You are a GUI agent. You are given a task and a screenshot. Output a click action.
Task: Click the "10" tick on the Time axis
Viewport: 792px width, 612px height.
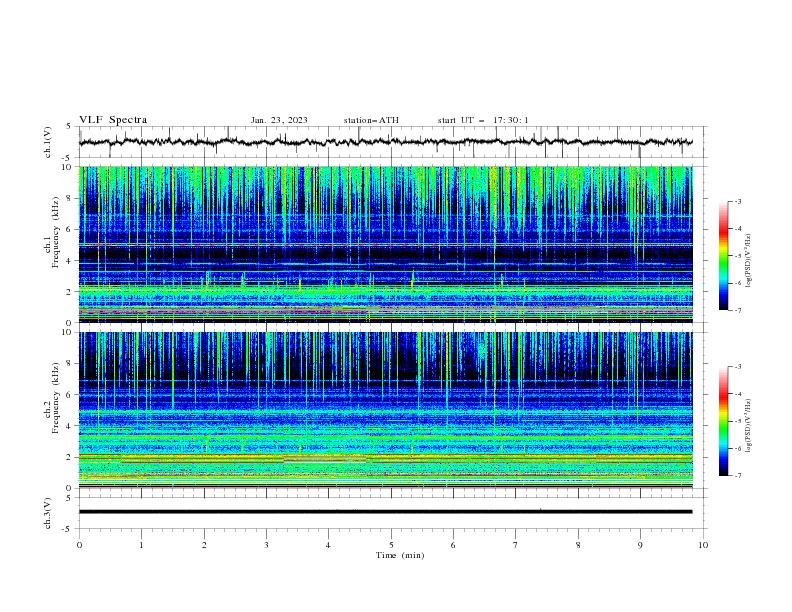pyautogui.click(x=703, y=545)
